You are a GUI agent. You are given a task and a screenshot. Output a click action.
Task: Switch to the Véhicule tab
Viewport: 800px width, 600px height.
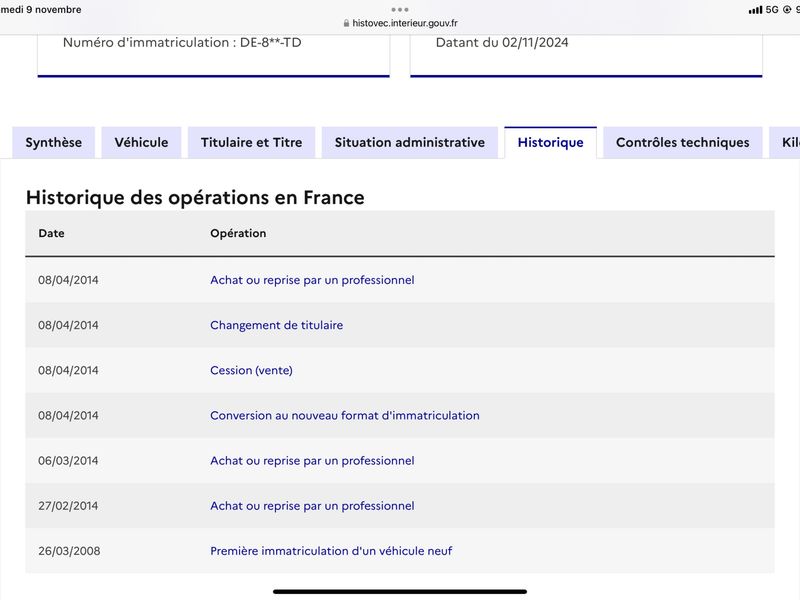click(x=141, y=142)
